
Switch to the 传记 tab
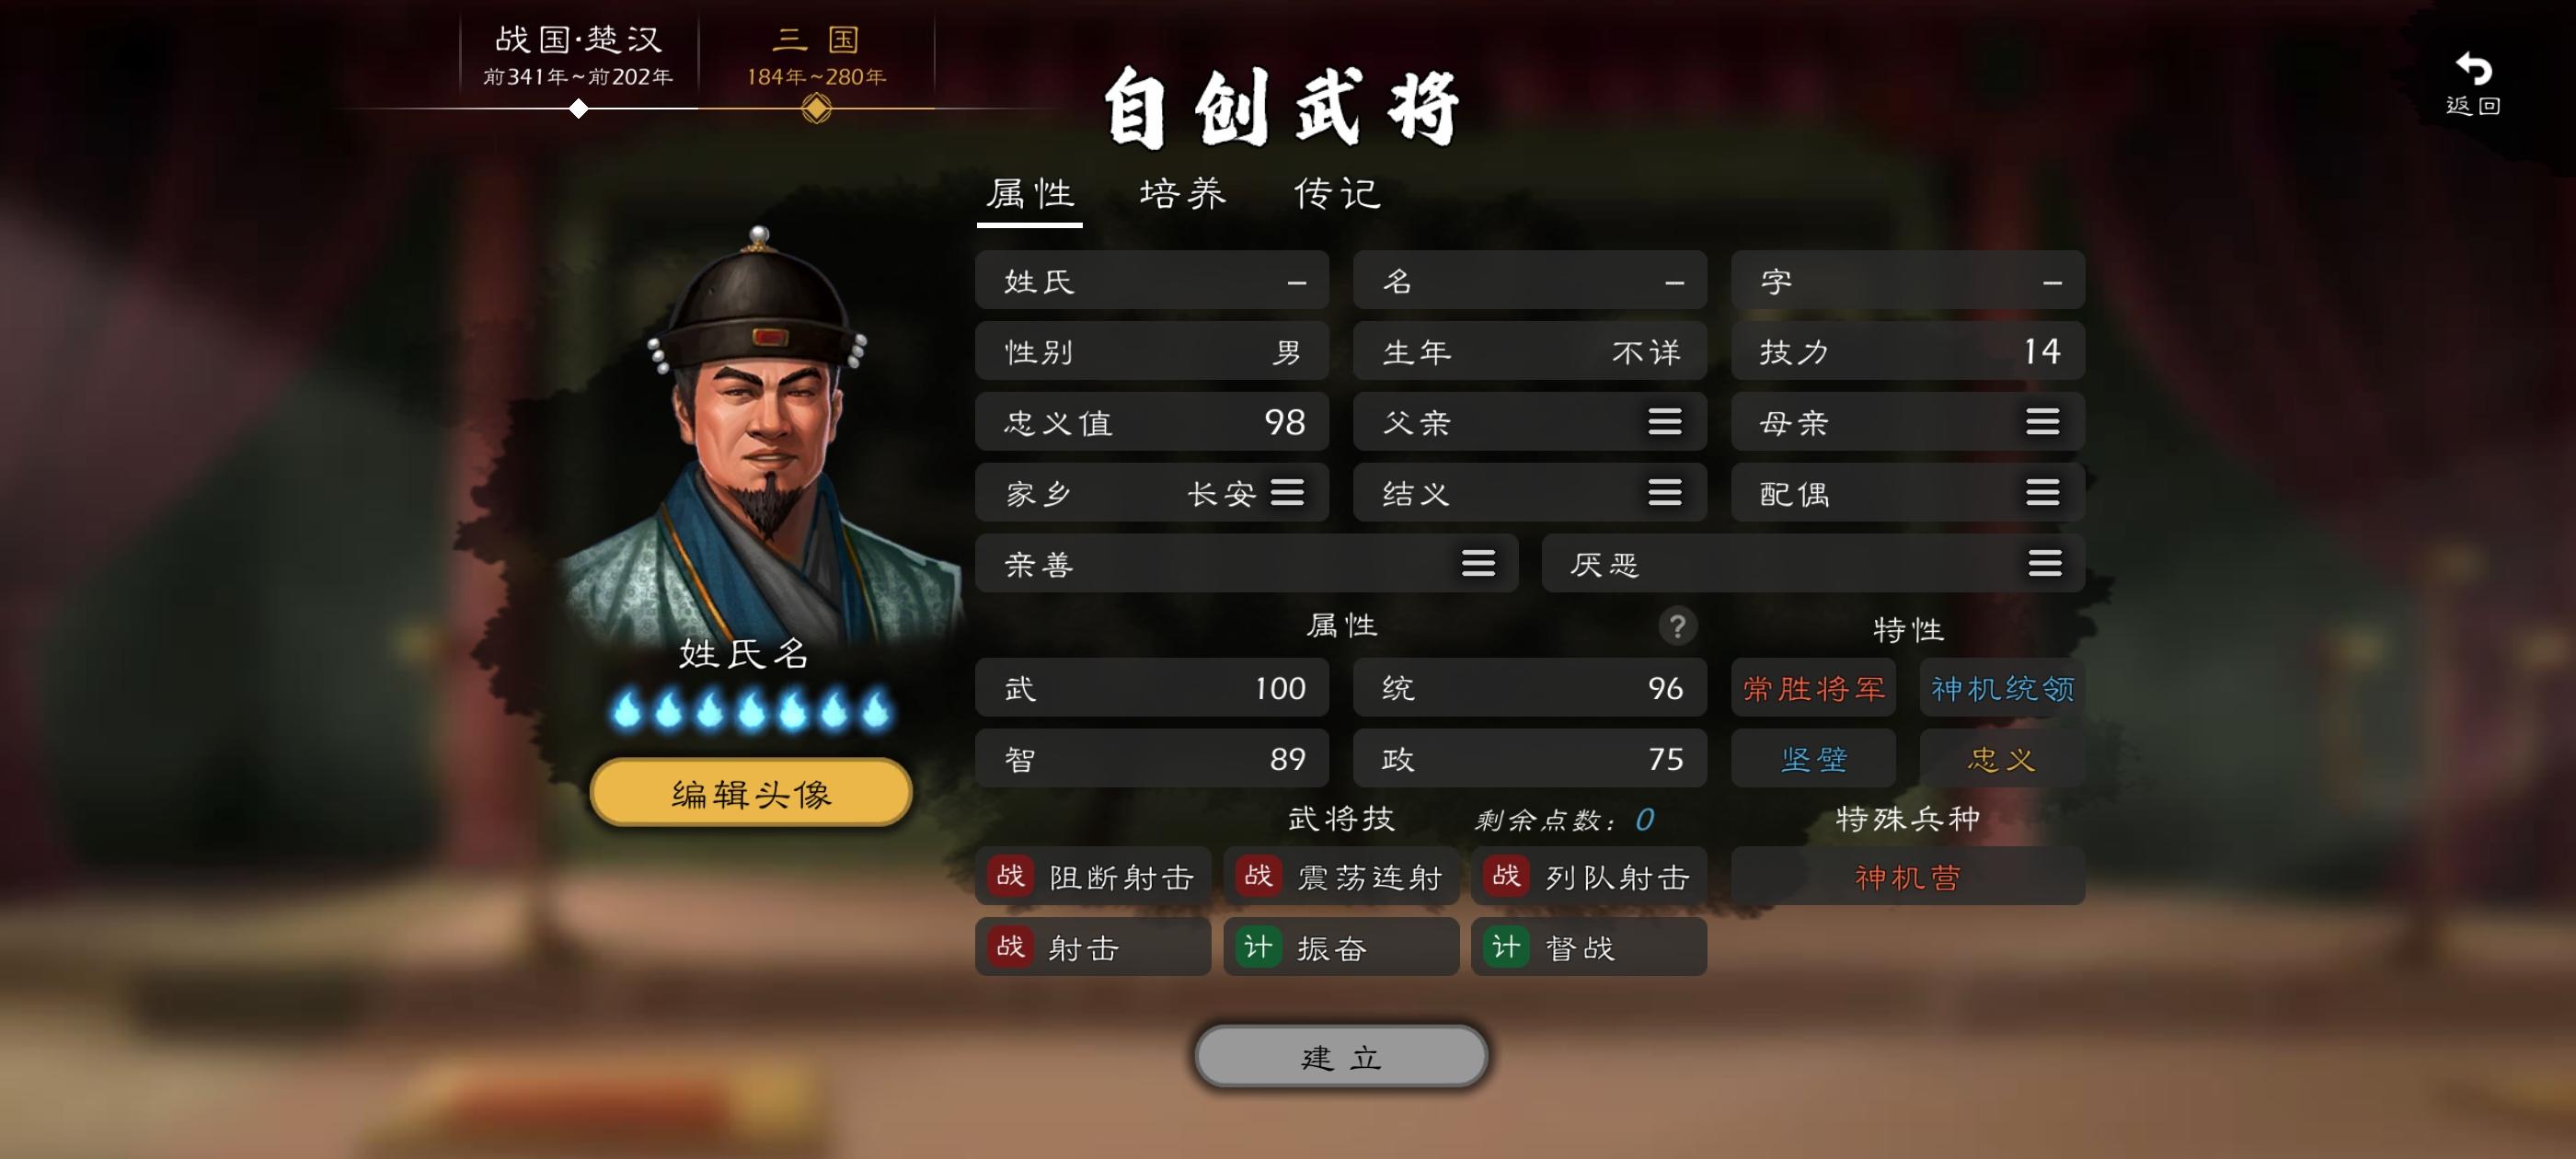[x=1337, y=194]
